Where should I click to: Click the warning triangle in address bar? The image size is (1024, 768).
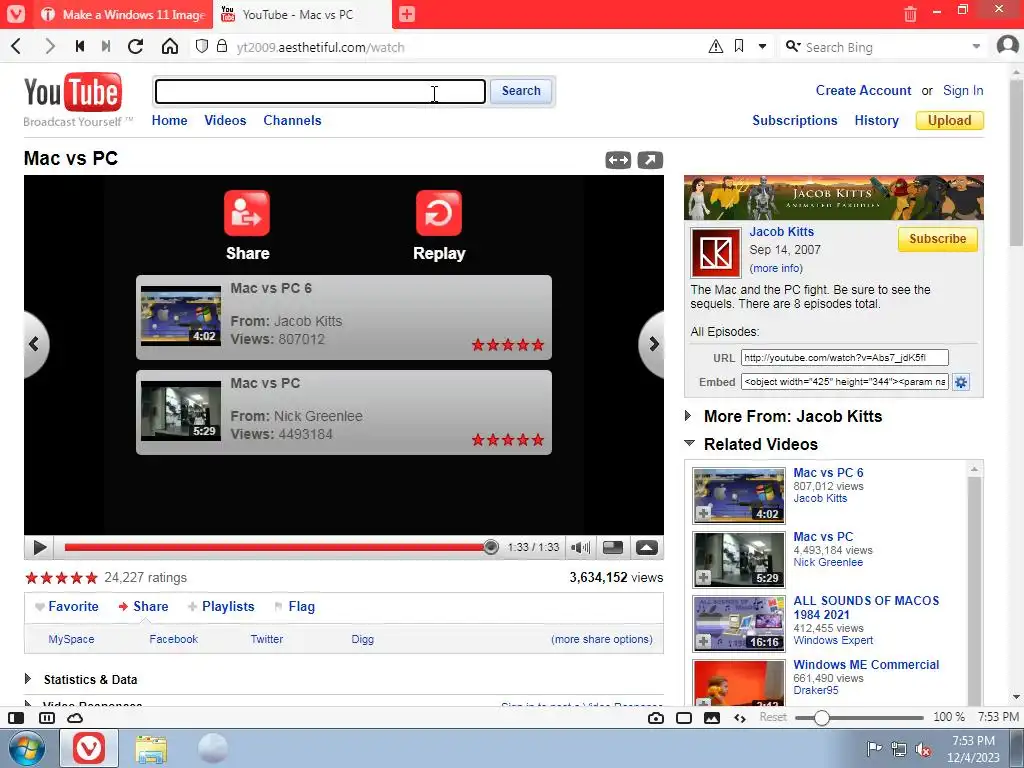tap(716, 46)
